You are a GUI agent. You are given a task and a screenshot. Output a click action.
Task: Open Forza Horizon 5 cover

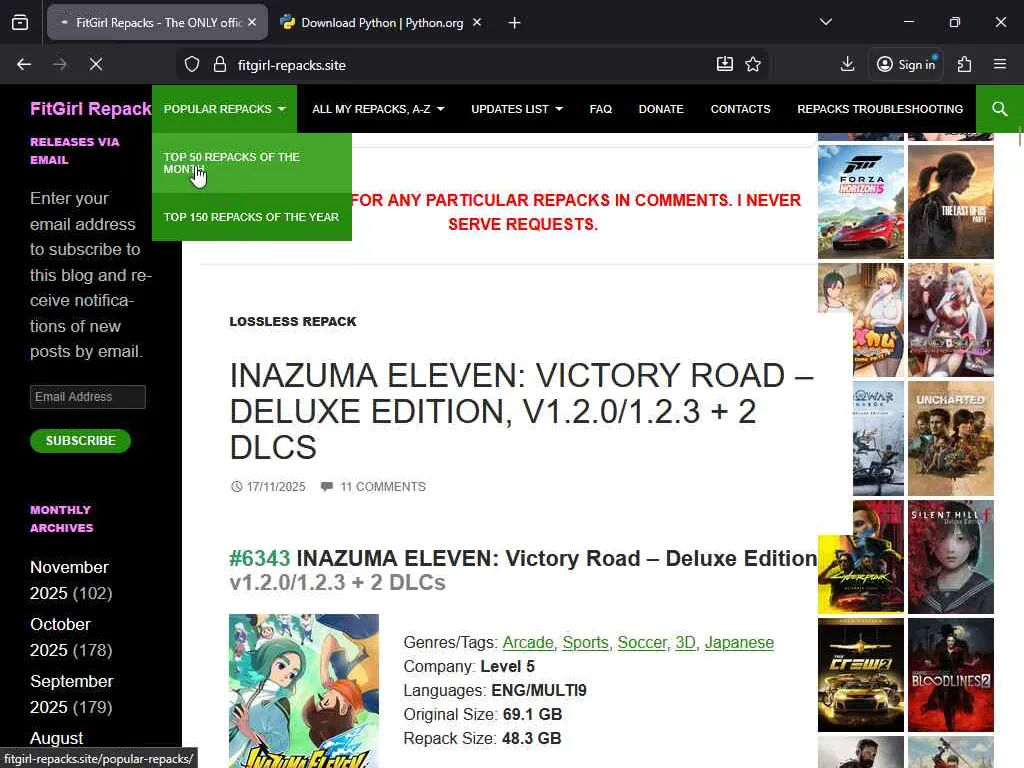[x=861, y=202]
